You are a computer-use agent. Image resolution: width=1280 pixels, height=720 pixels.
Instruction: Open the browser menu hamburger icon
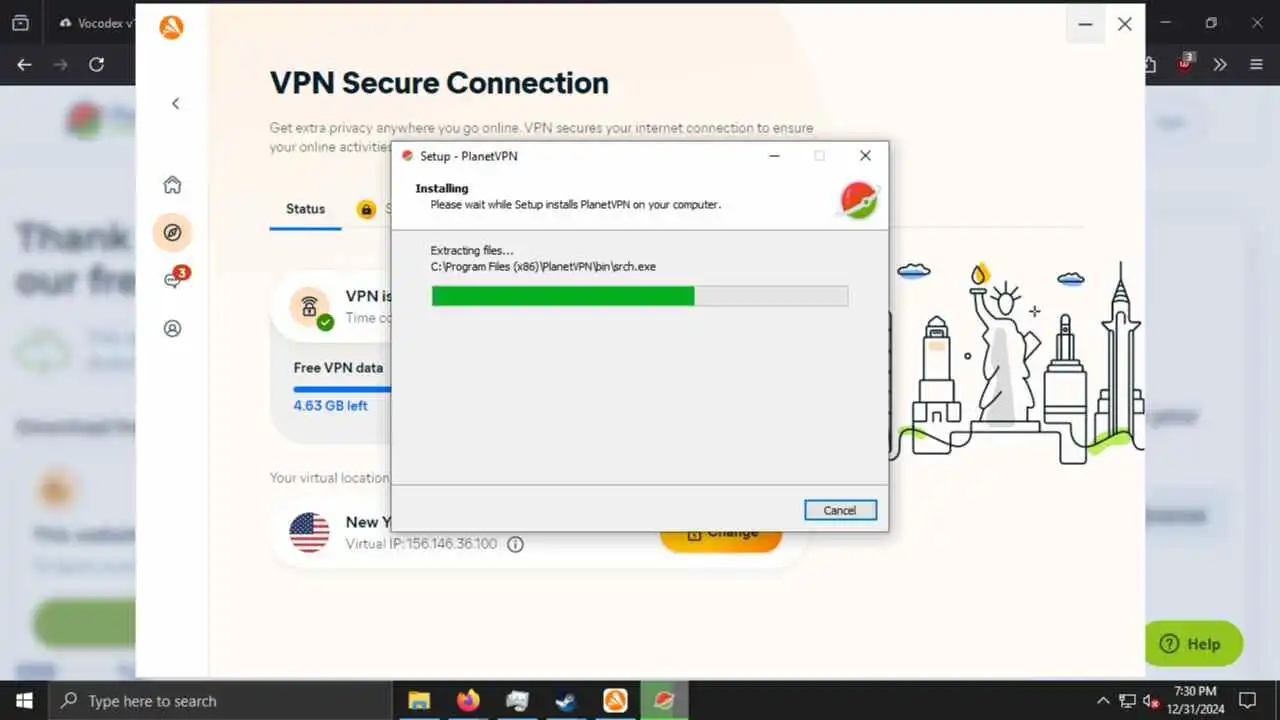point(1257,64)
